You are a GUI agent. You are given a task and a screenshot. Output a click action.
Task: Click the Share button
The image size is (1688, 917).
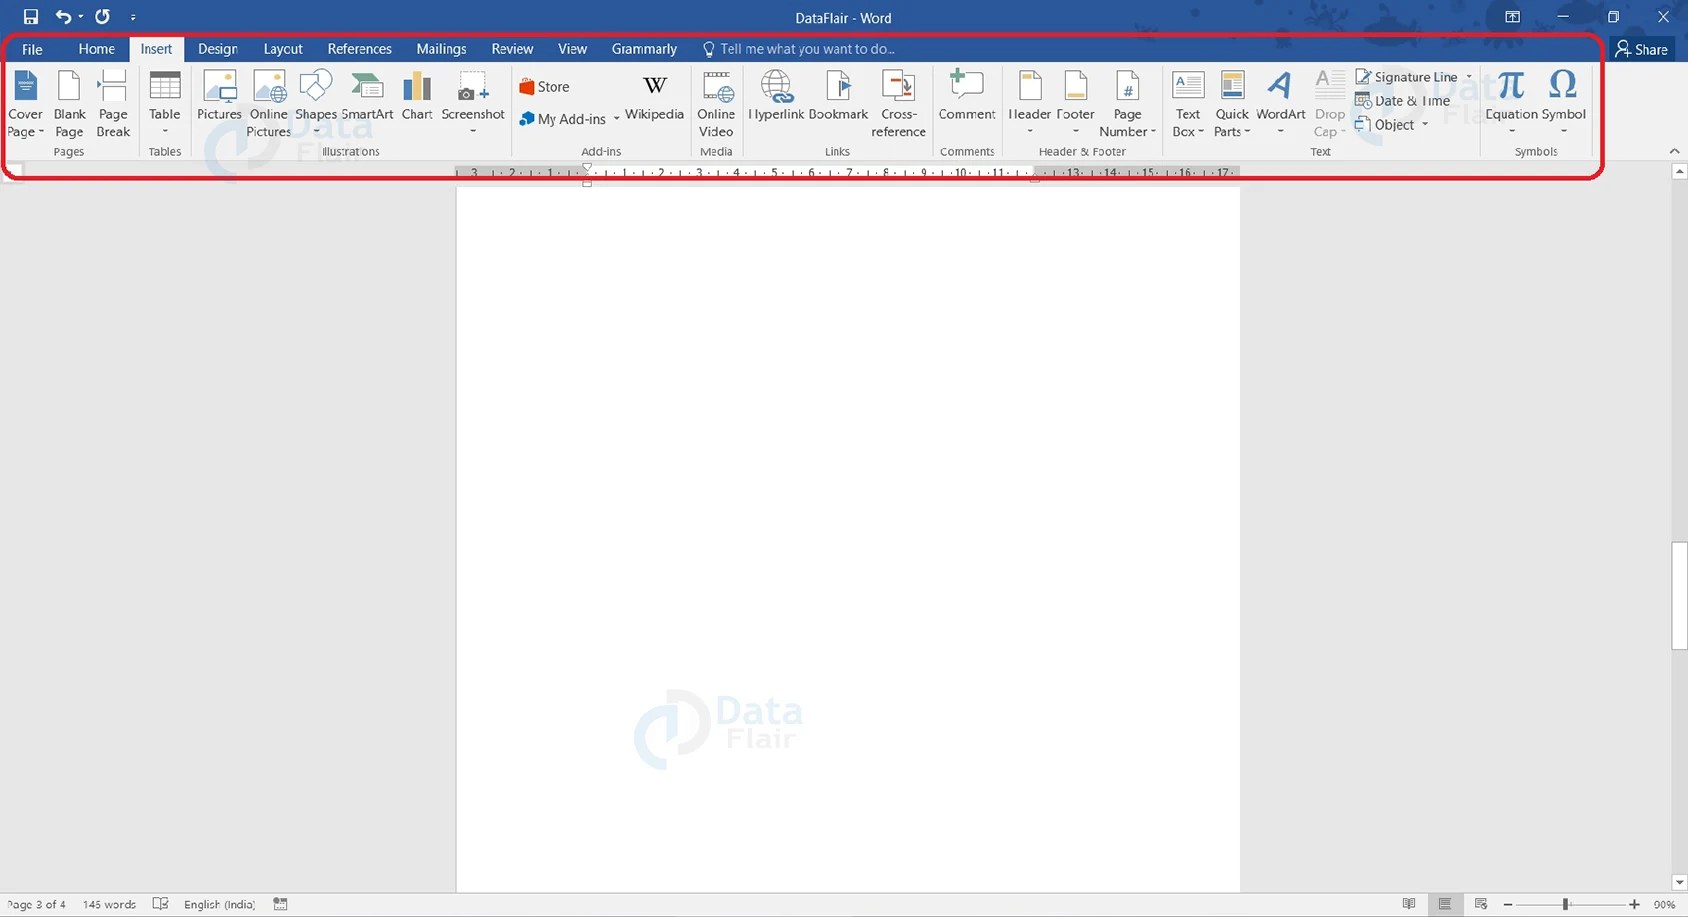coord(1641,48)
